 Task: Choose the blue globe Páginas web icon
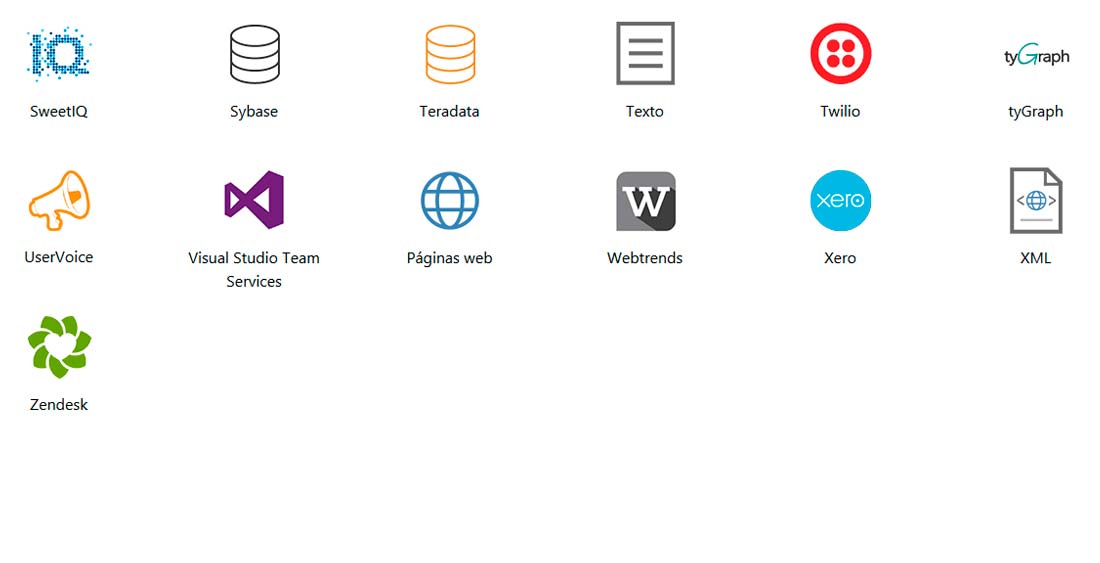coord(450,201)
